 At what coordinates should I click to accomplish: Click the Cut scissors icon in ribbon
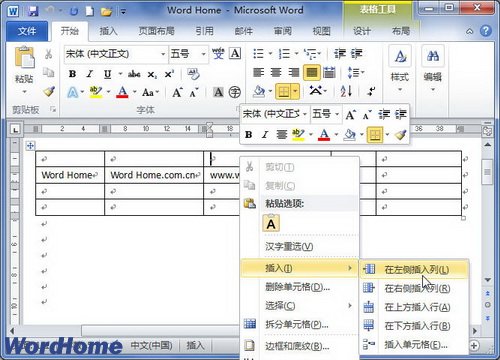(x=49, y=54)
